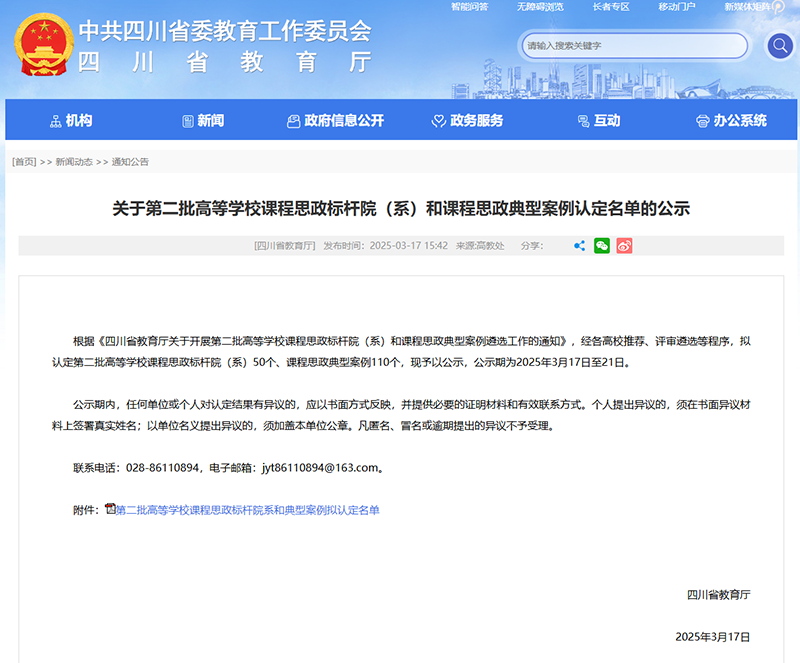
Task: Click the magnifier search button
Action: point(780,46)
